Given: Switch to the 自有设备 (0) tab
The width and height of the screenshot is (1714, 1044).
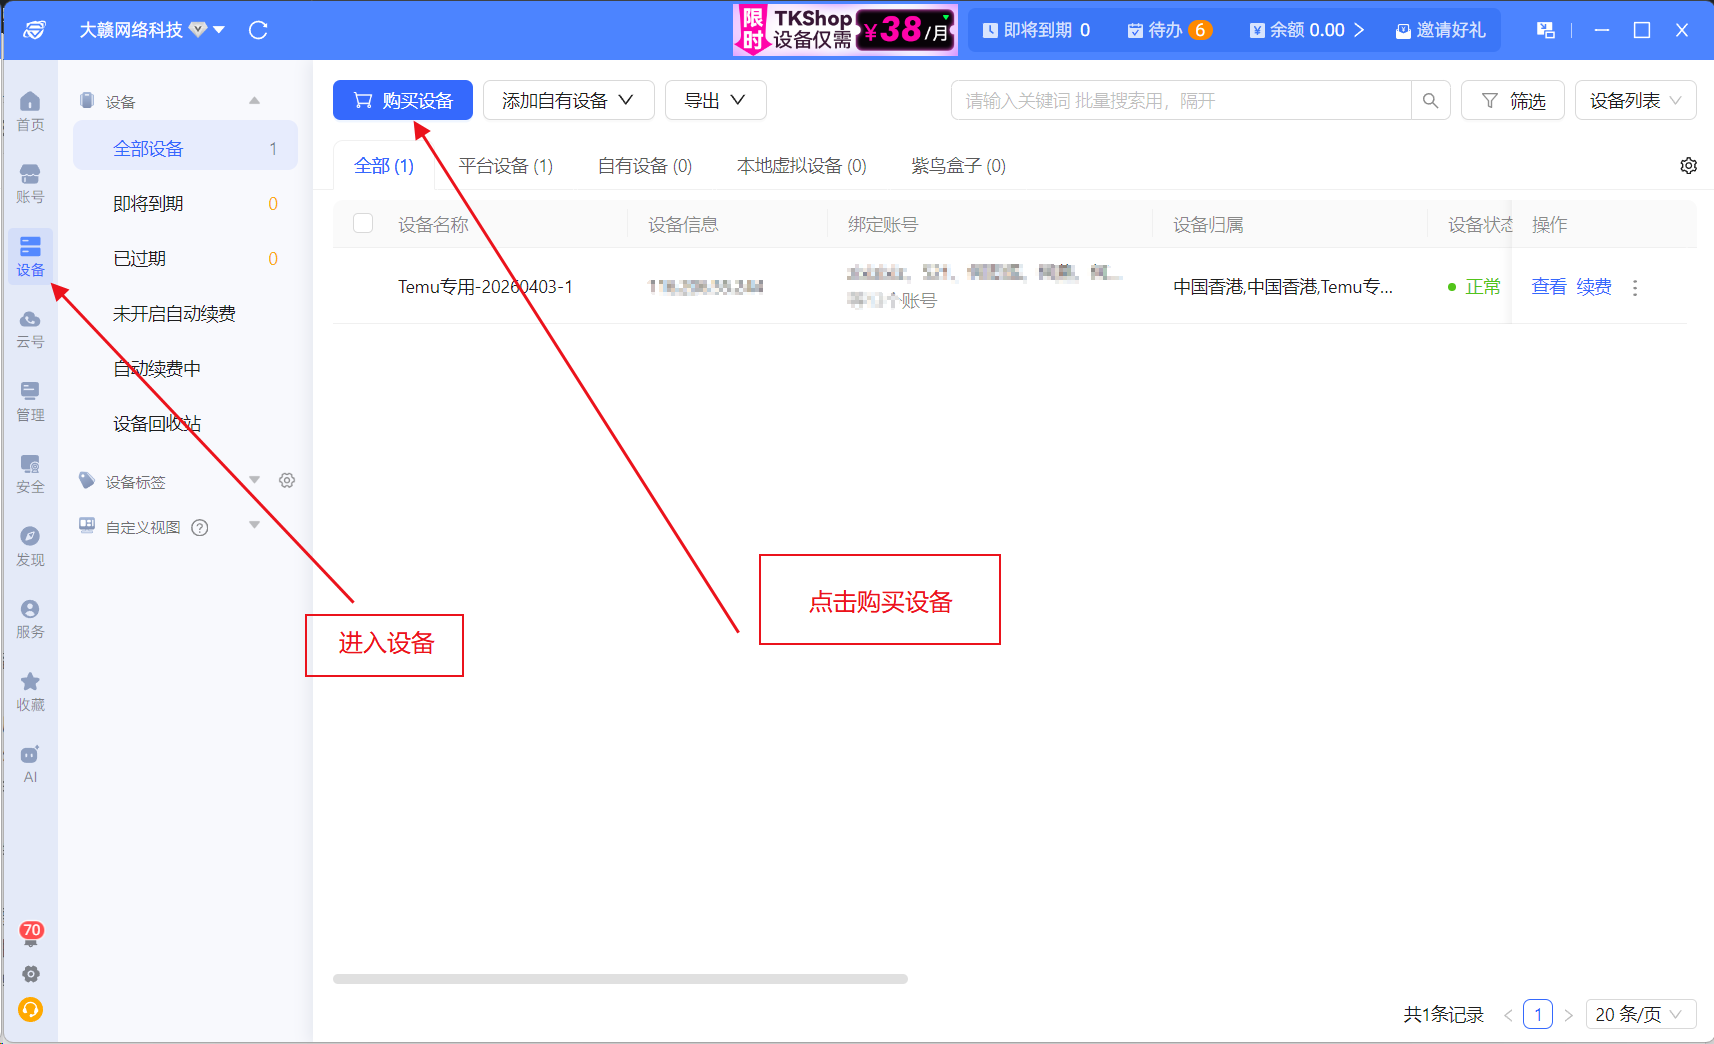Looking at the screenshot, I should click(644, 166).
